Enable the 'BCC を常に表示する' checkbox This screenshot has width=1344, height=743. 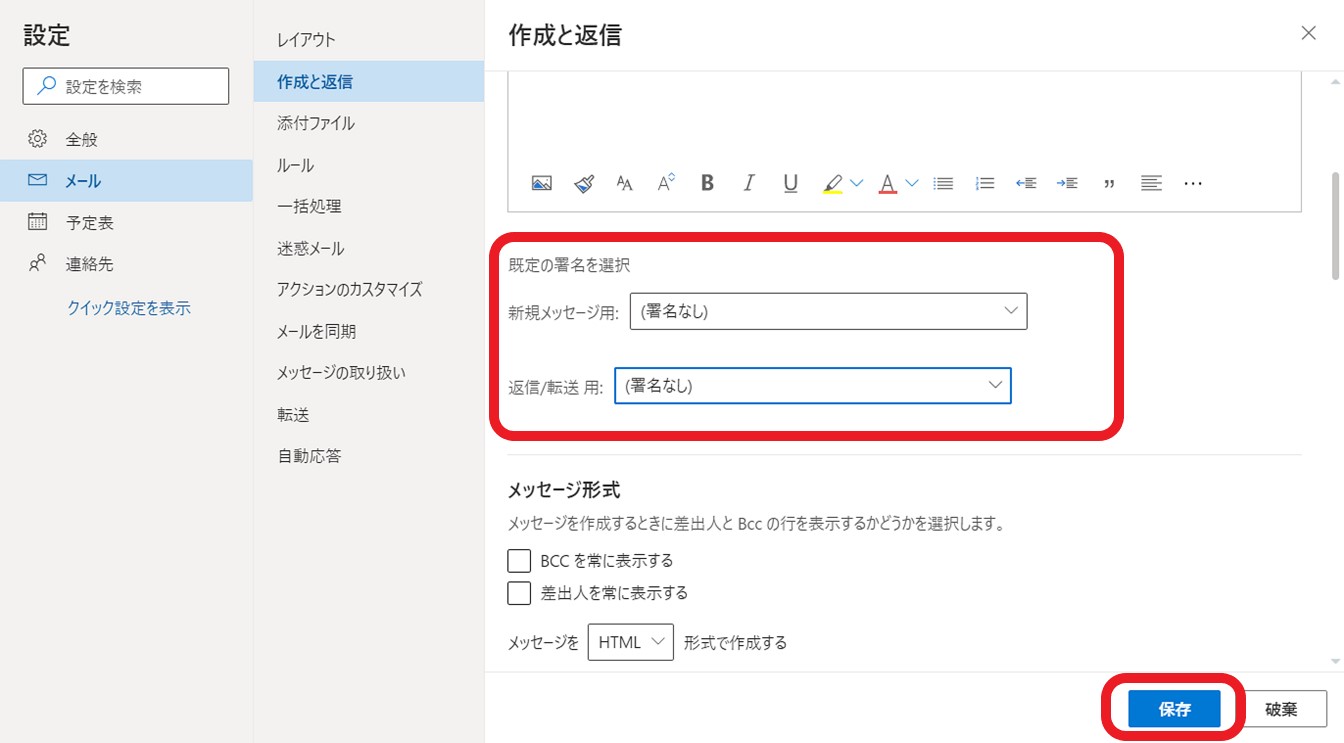click(x=519, y=560)
